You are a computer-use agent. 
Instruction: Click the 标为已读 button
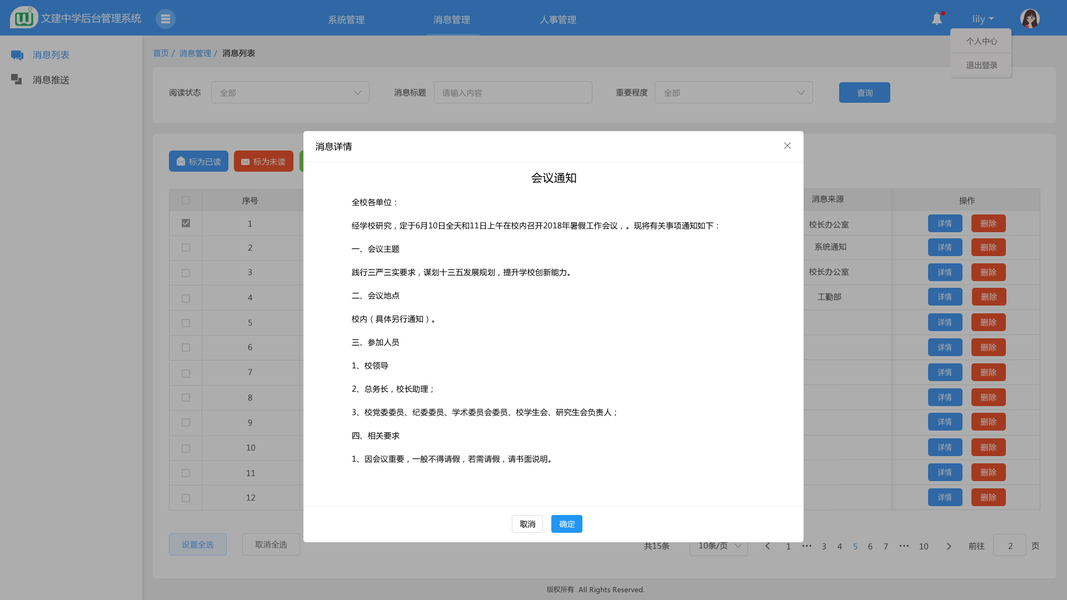(199, 161)
